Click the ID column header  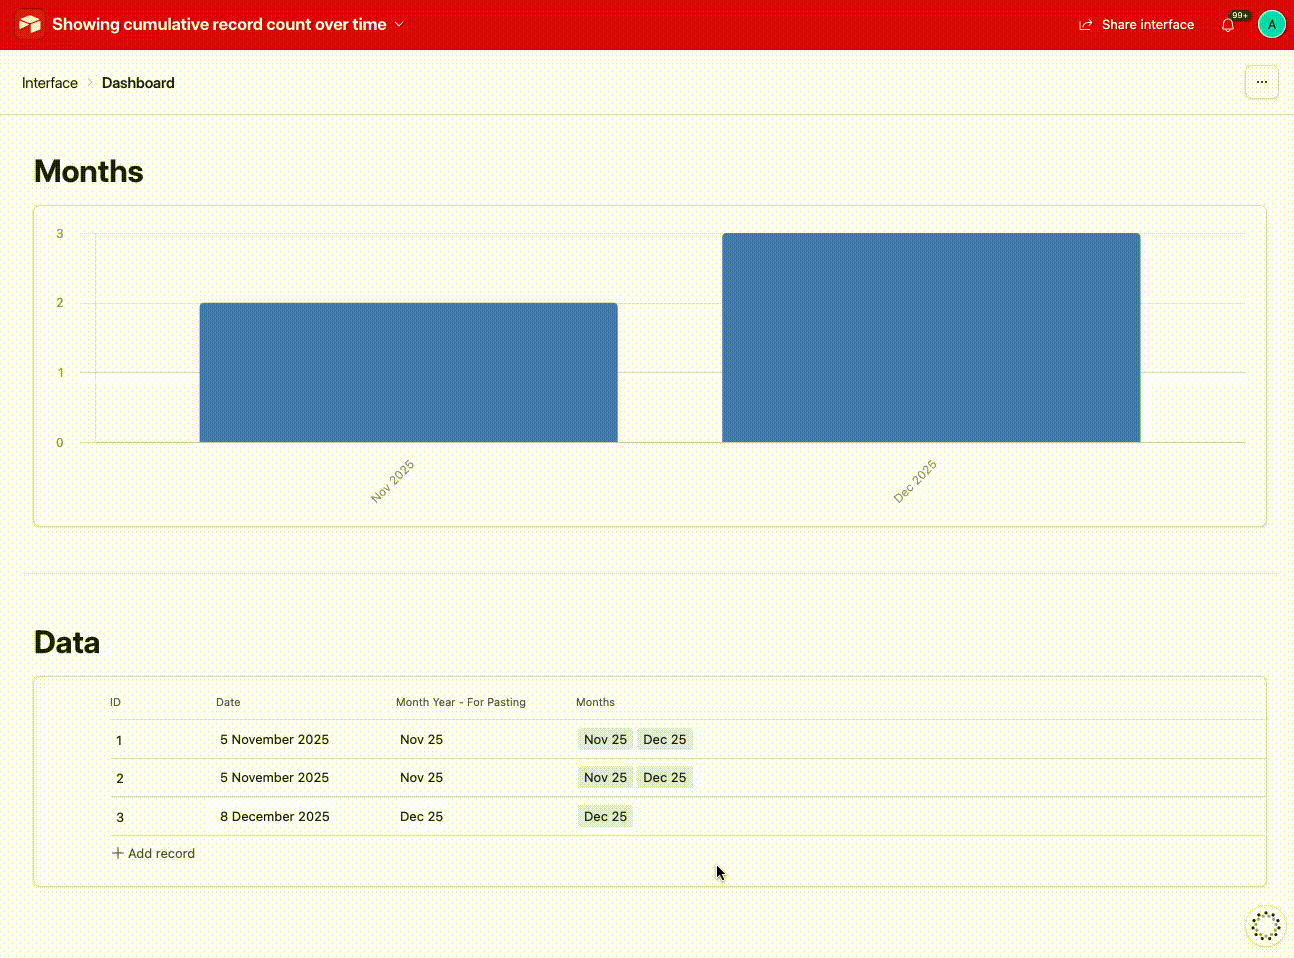tap(115, 702)
